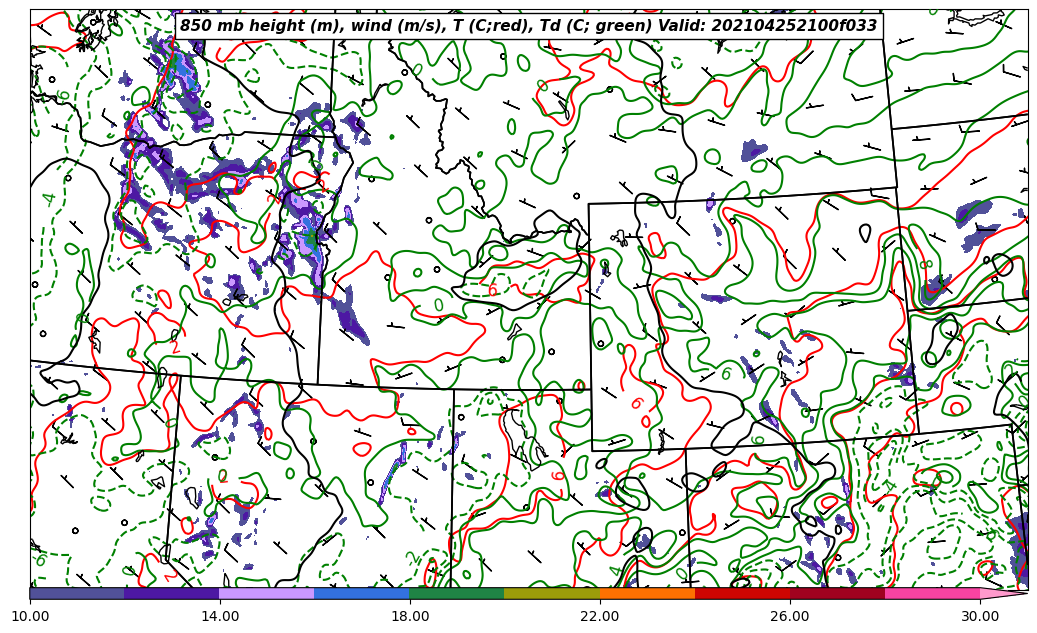Click the 10.00 colorbar tick label
The height and width of the screenshot is (633, 1037).
click(30, 617)
